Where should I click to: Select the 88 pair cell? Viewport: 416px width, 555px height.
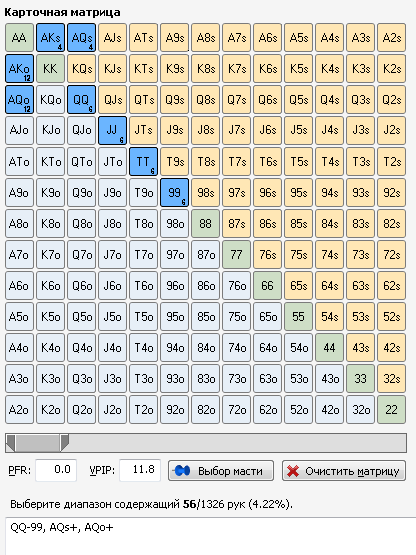coord(205,224)
